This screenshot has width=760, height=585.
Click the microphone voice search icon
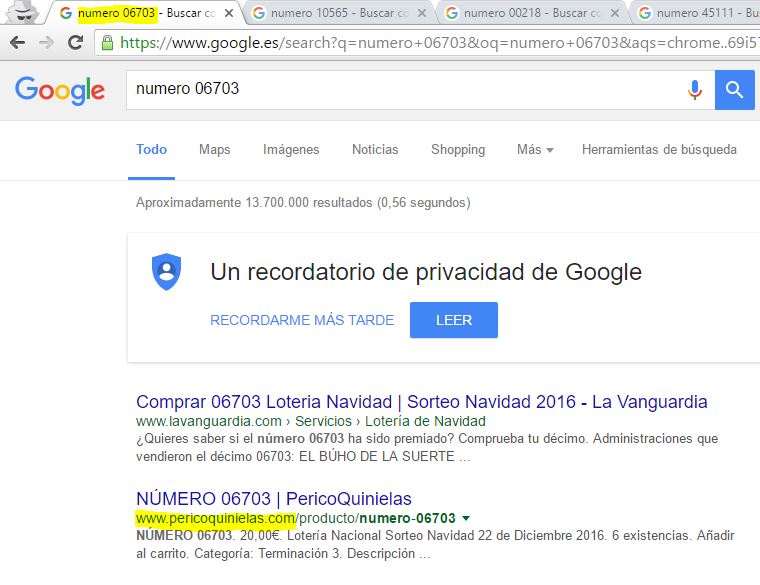pos(695,90)
